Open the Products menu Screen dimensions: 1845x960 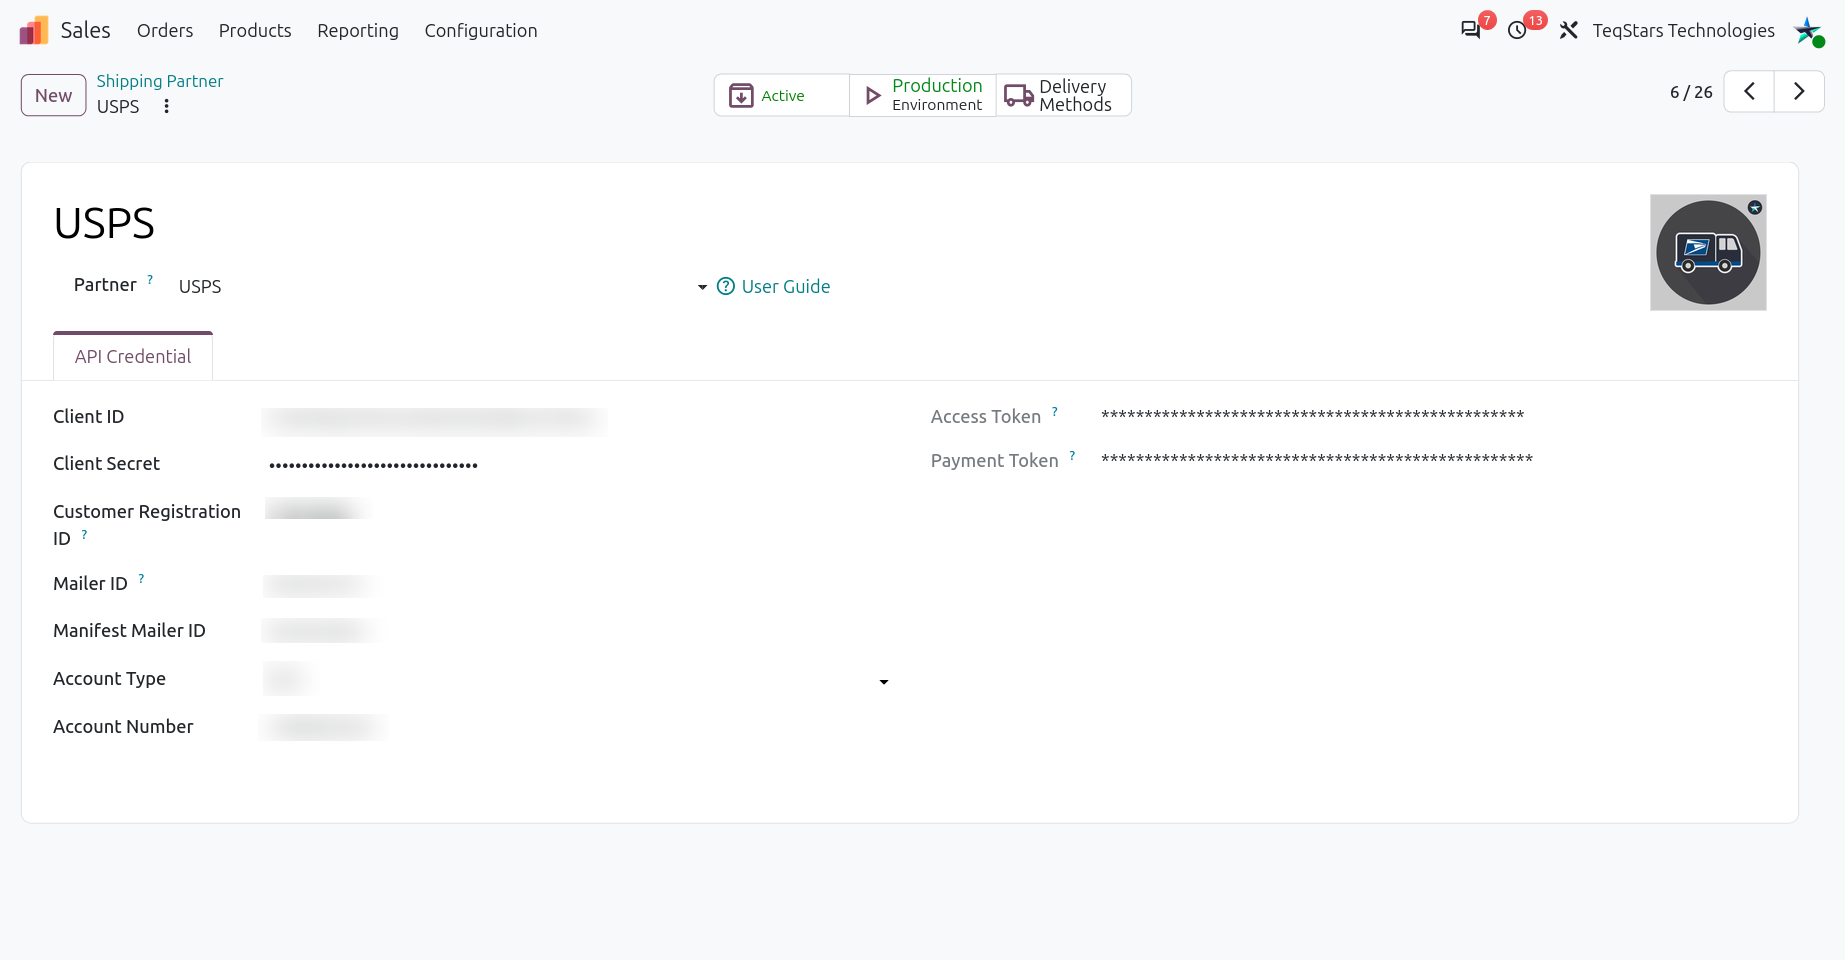tap(255, 31)
